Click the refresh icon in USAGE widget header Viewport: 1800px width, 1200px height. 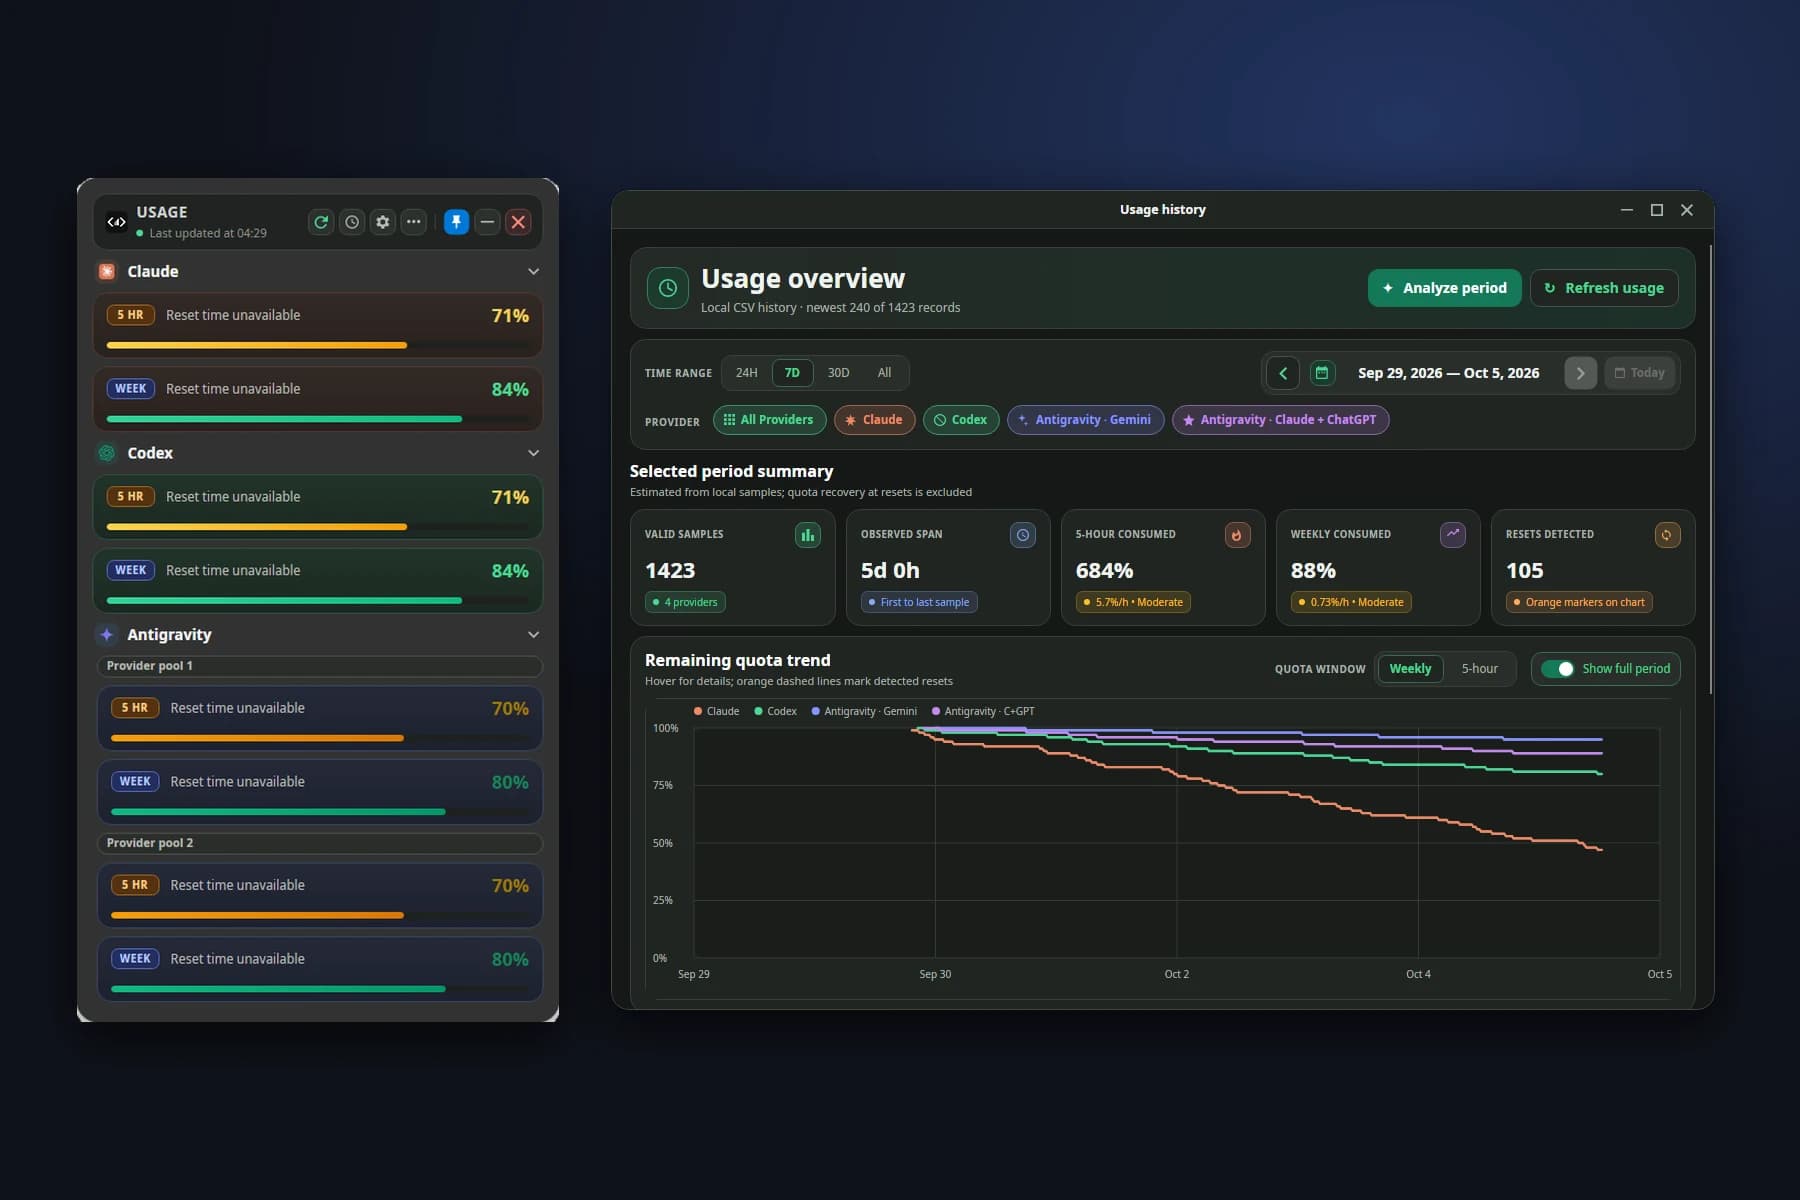[x=321, y=222]
